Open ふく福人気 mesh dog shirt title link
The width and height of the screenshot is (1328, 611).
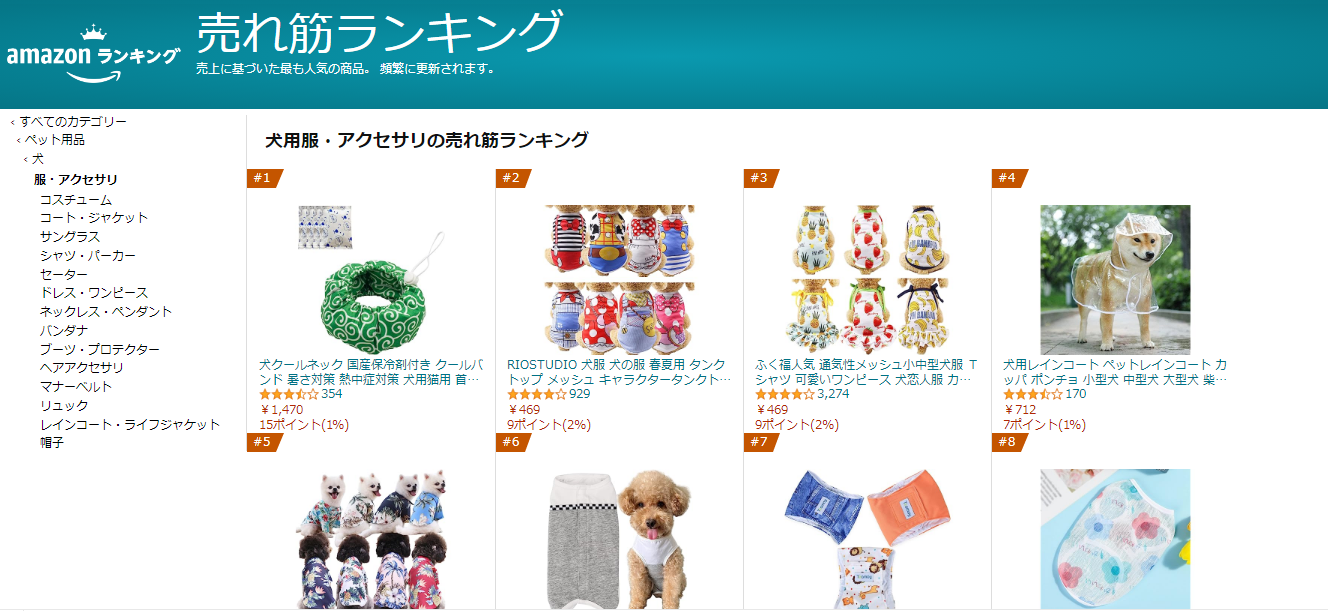click(866, 372)
